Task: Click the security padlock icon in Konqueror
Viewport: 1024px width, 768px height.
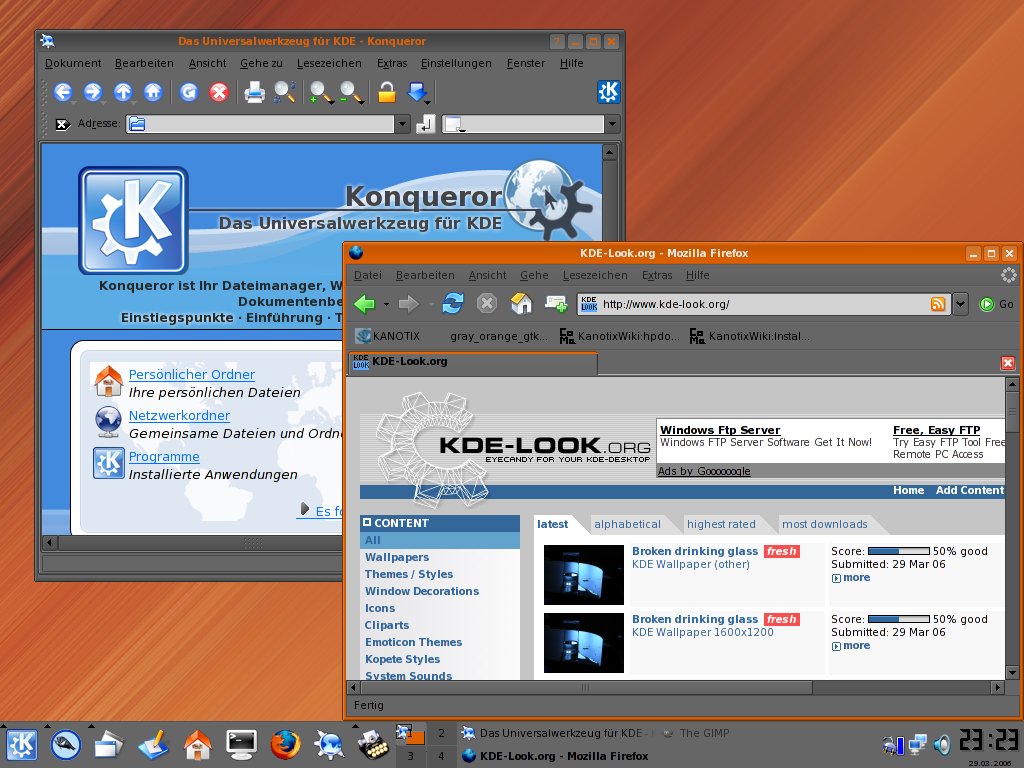Action: pyautogui.click(x=387, y=92)
